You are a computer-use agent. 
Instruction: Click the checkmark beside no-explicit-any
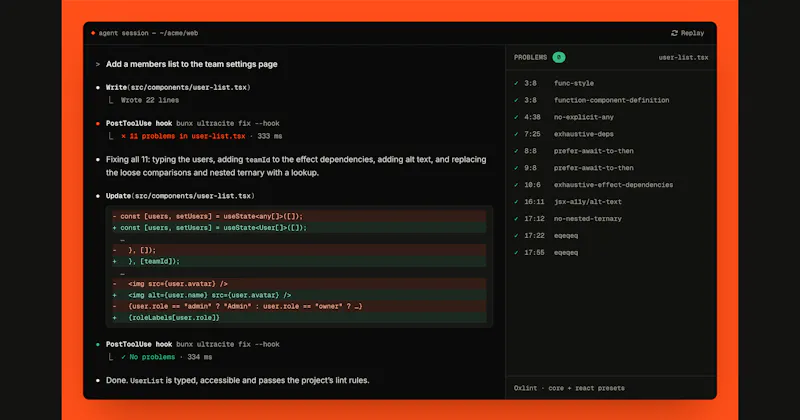coord(516,117)
